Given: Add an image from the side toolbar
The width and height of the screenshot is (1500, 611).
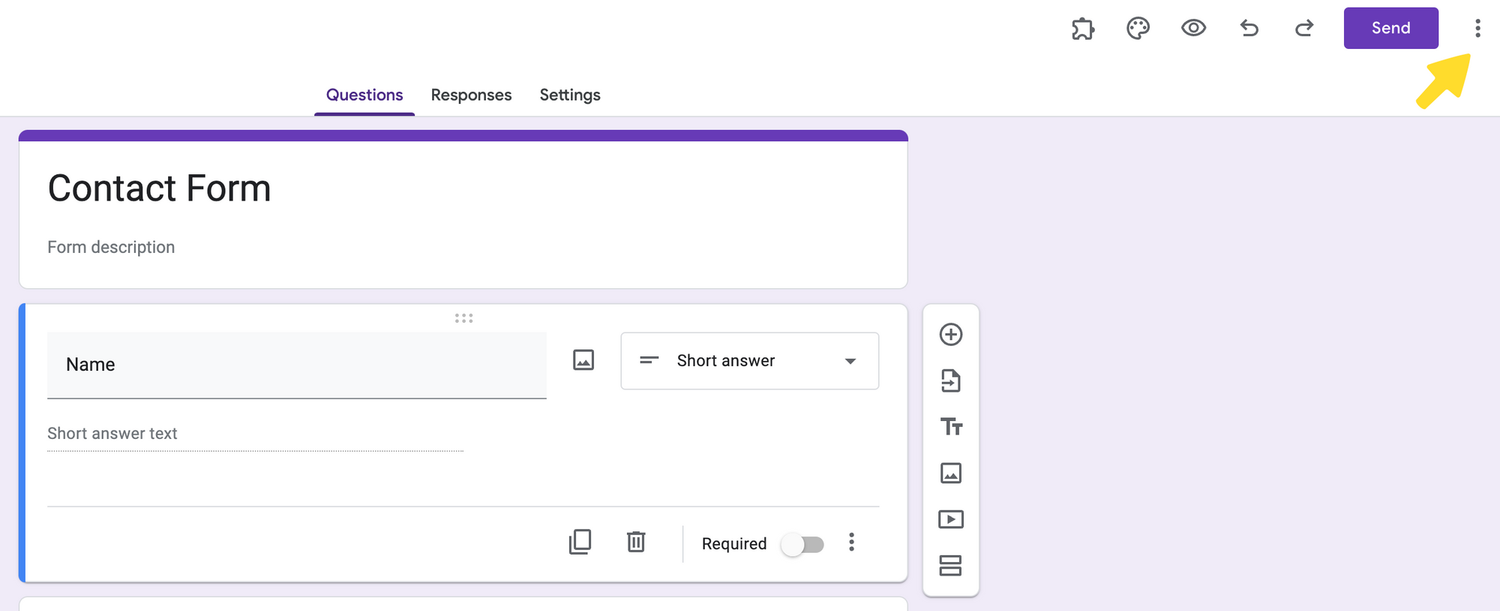Looking at the screenshot, I should tap(951, 473).
